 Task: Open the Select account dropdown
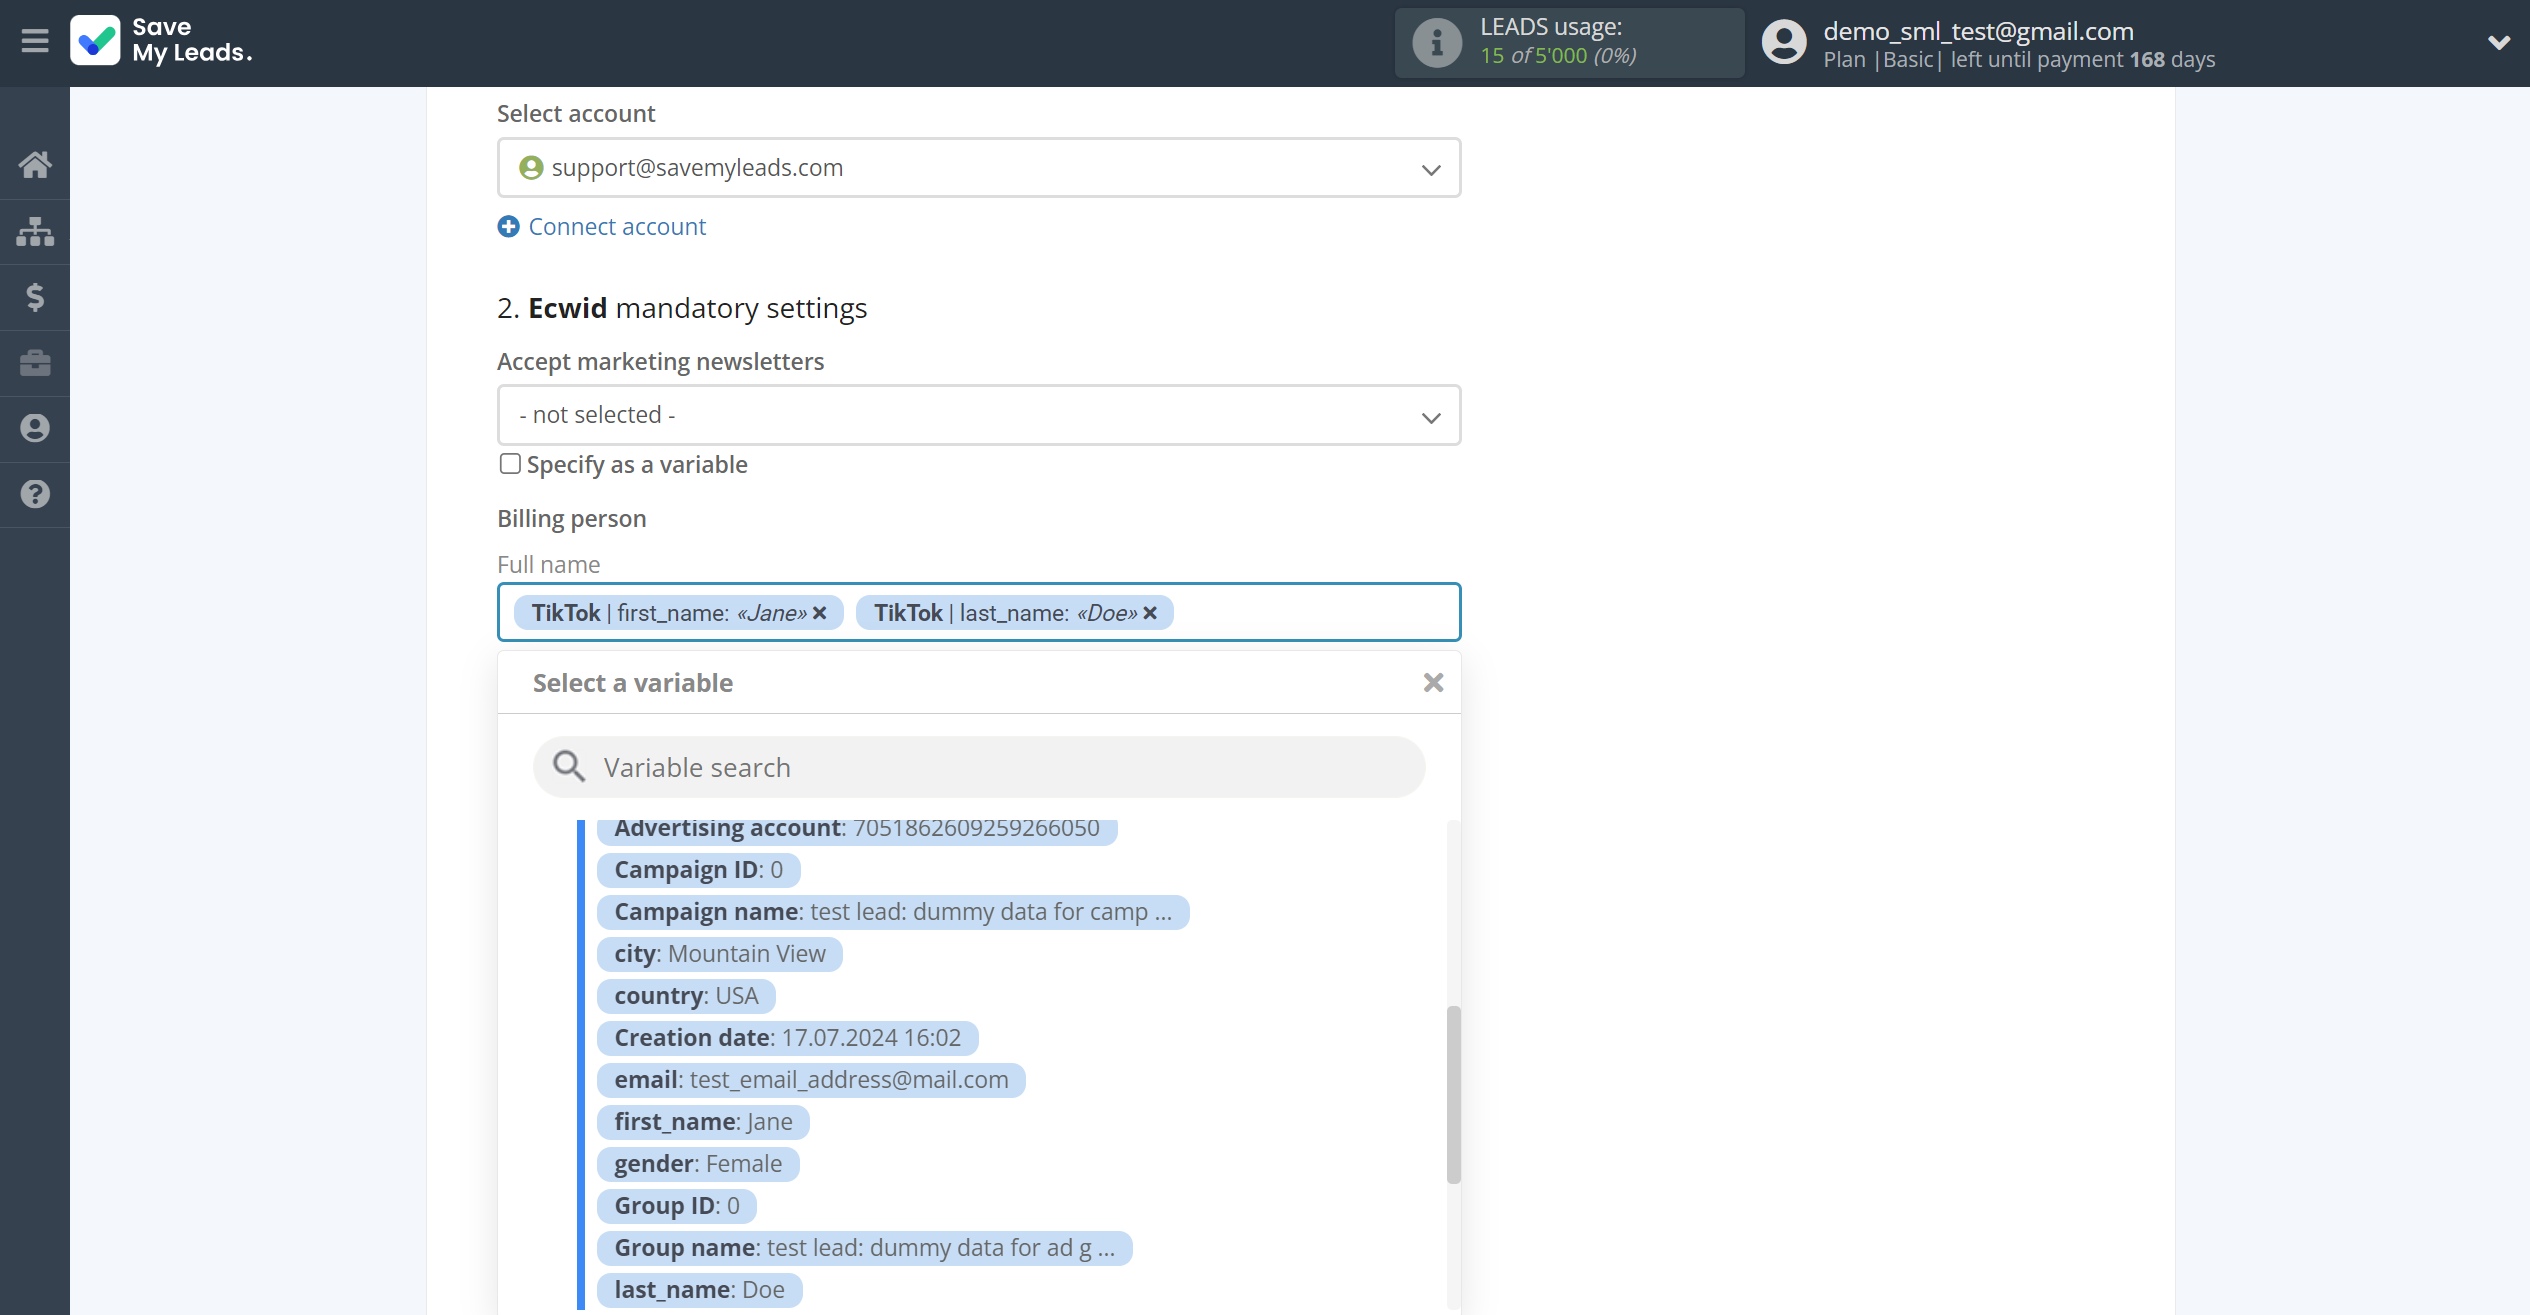(979, 168)
